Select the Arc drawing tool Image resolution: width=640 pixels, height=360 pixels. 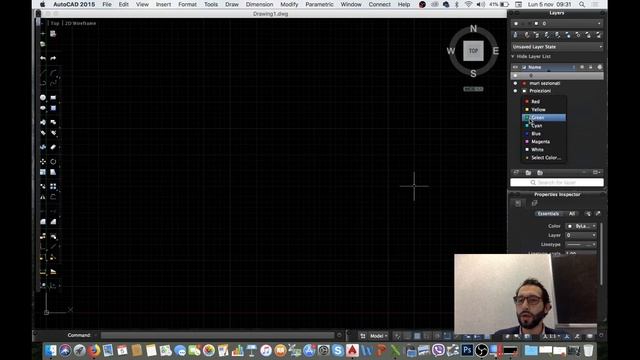pos(53,73)
